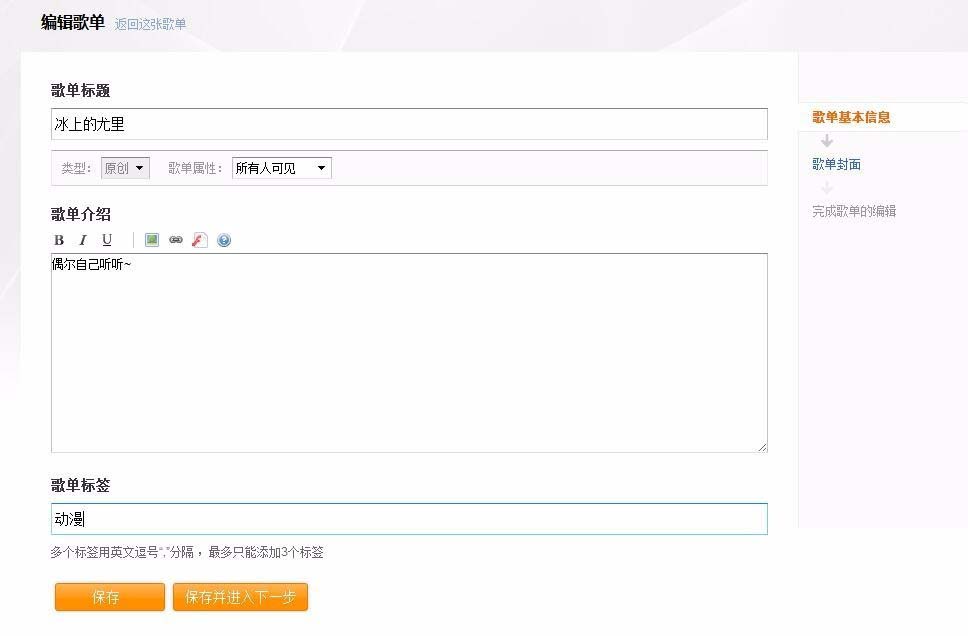The image size is (968, 636).
Task: Open editor help blue question icon
Action: 224,240
